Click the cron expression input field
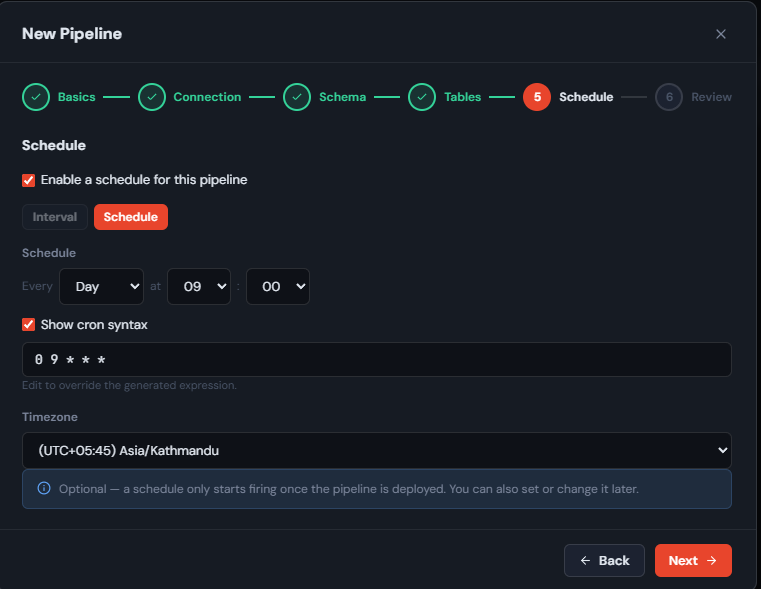 [x=377, y=360]
